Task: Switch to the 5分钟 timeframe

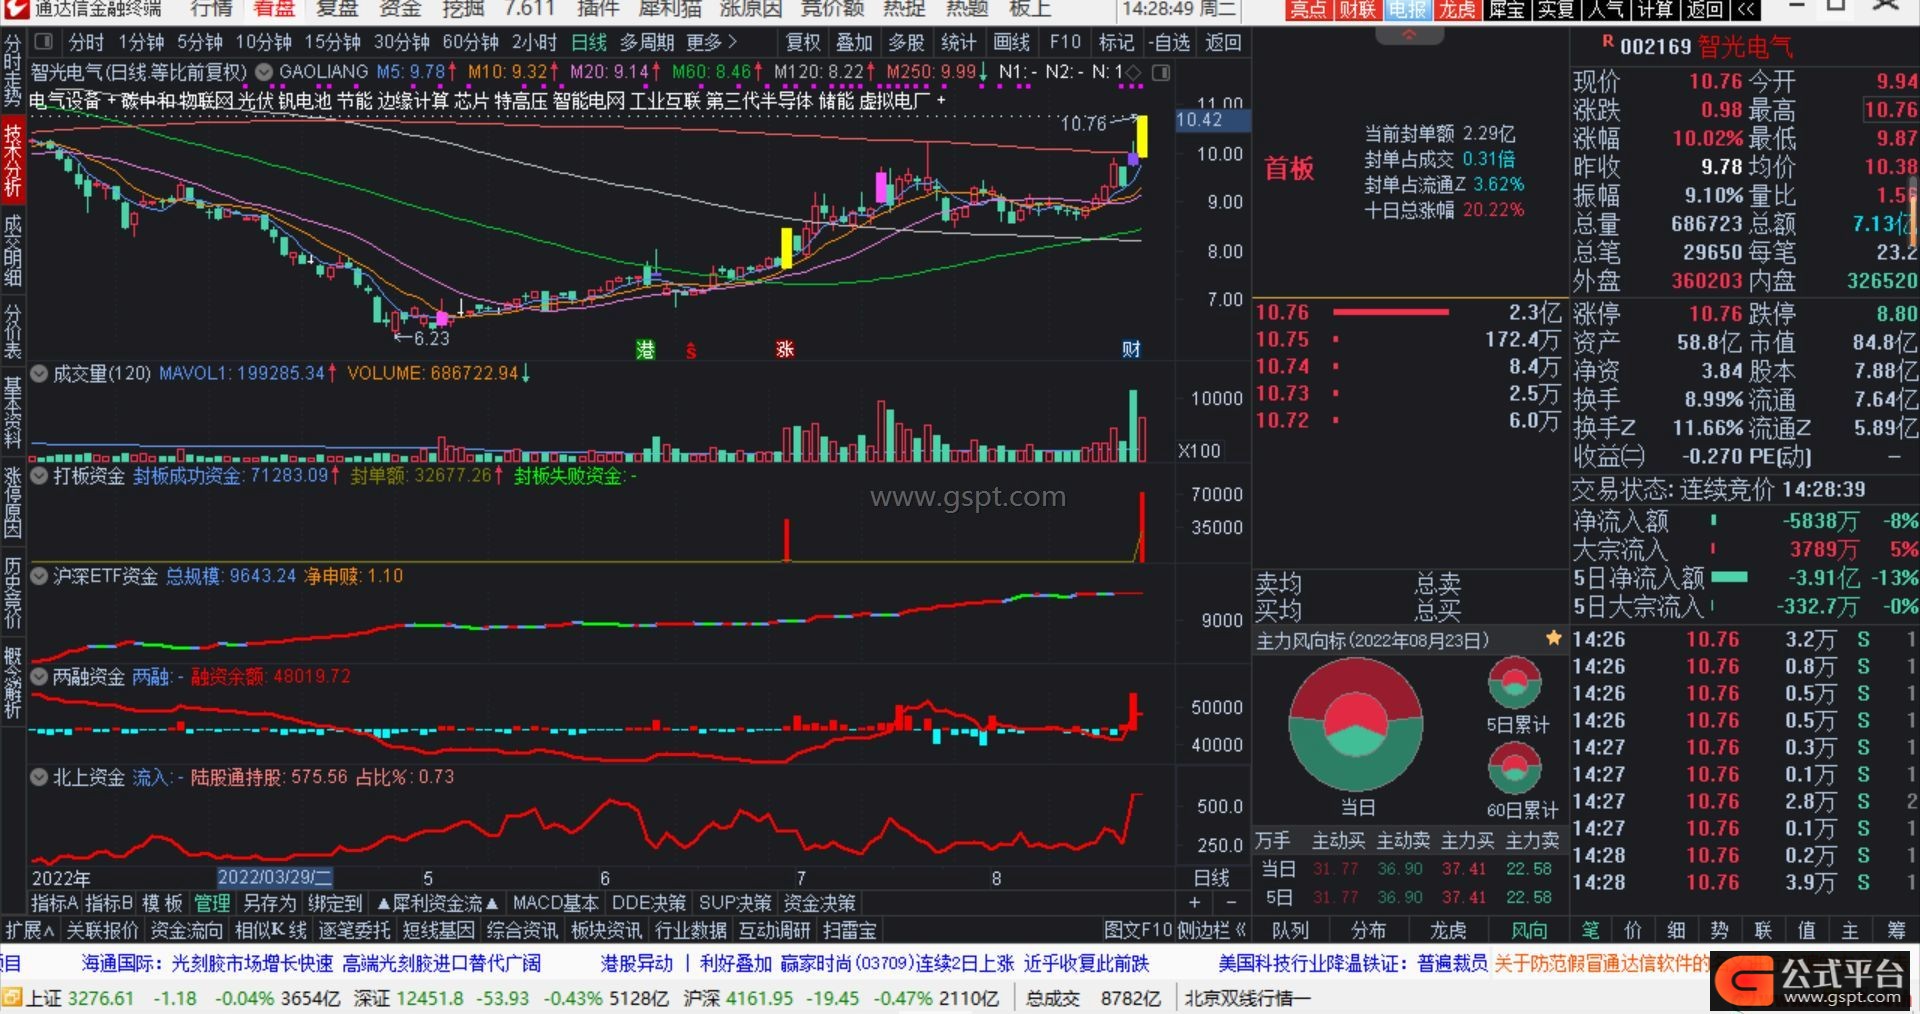Action: 200,42
